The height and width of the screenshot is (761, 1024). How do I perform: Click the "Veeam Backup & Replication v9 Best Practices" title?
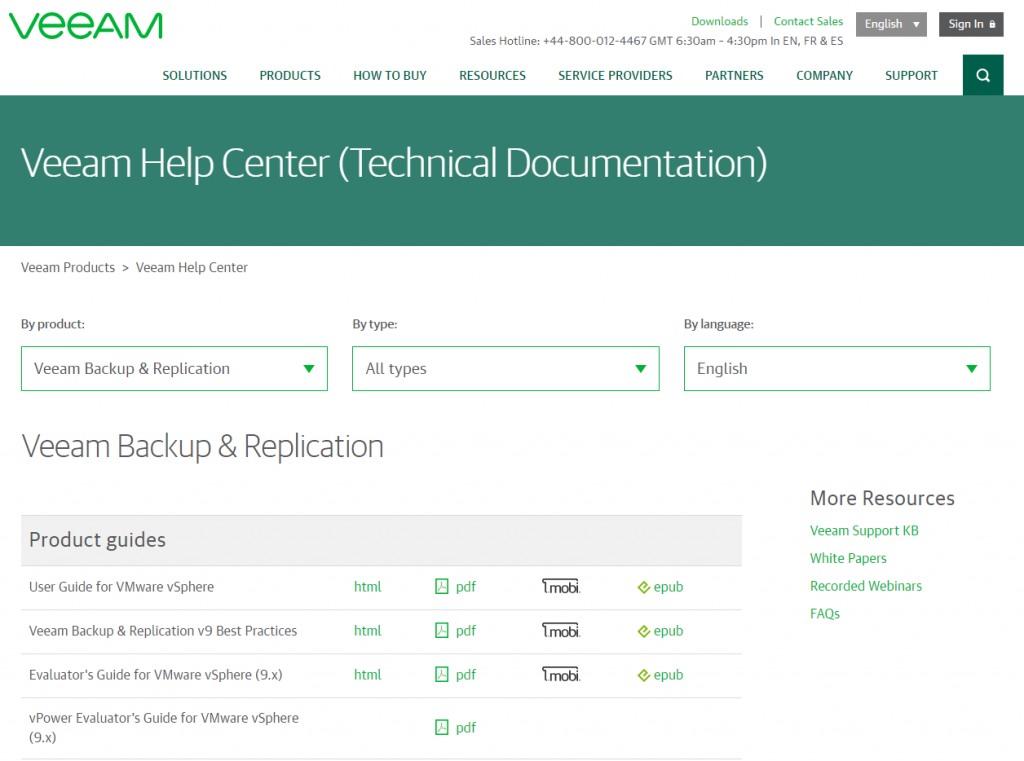(163, 630)
